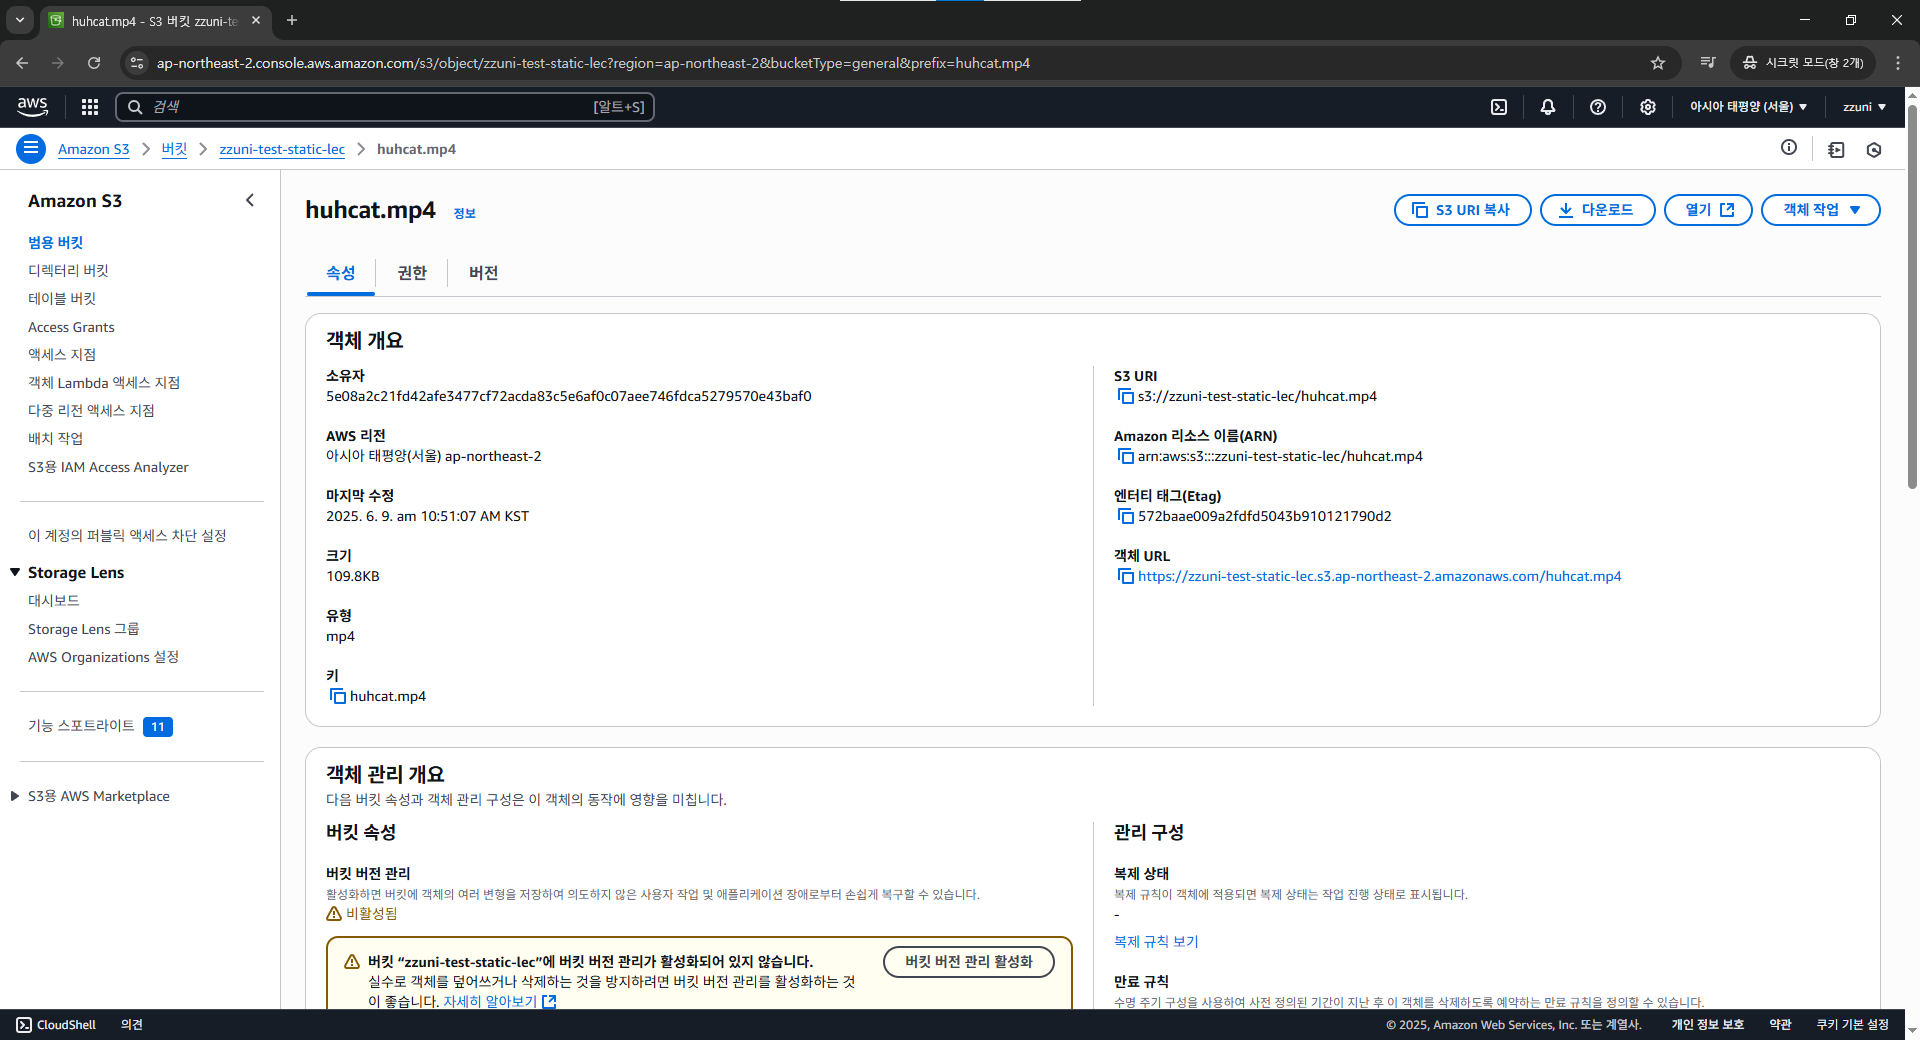This screenshot has height=1040, width=1920.
Task: Open S3용 IAM Access Analyzer
Action: point(108,467)
